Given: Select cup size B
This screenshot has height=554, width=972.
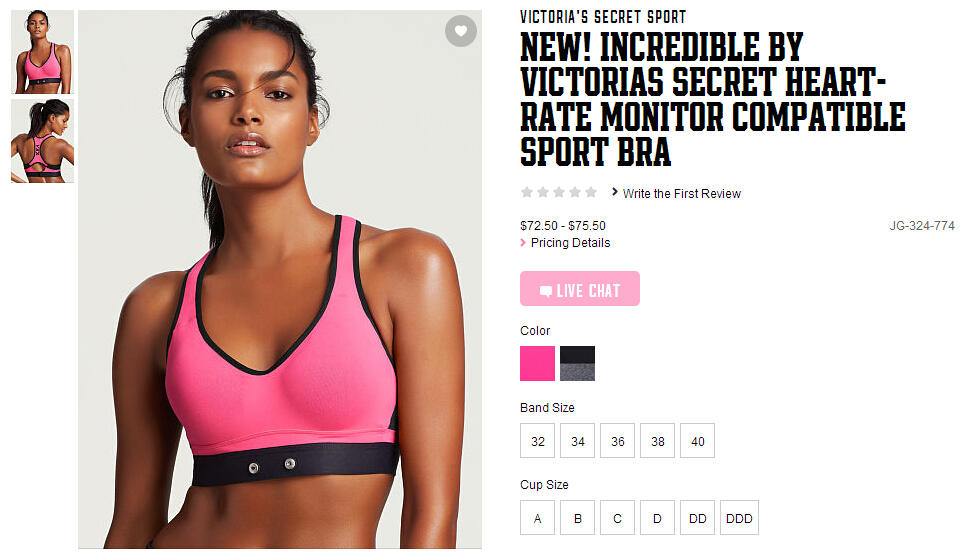Looking at the screenshot, I should 577,517.
